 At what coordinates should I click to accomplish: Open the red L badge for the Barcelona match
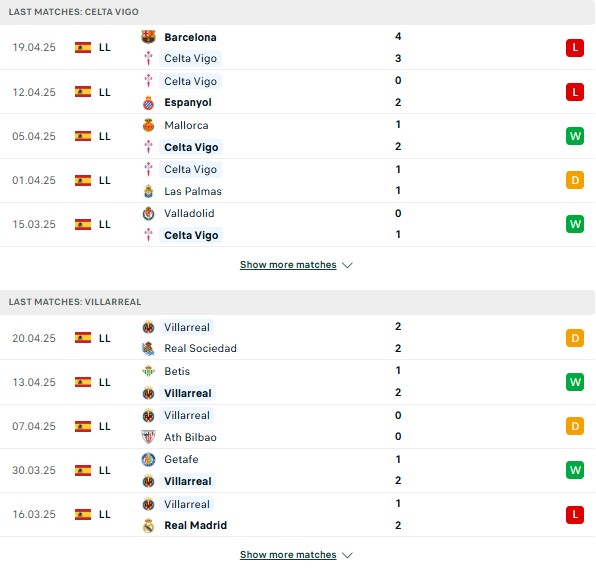[575, 48]
